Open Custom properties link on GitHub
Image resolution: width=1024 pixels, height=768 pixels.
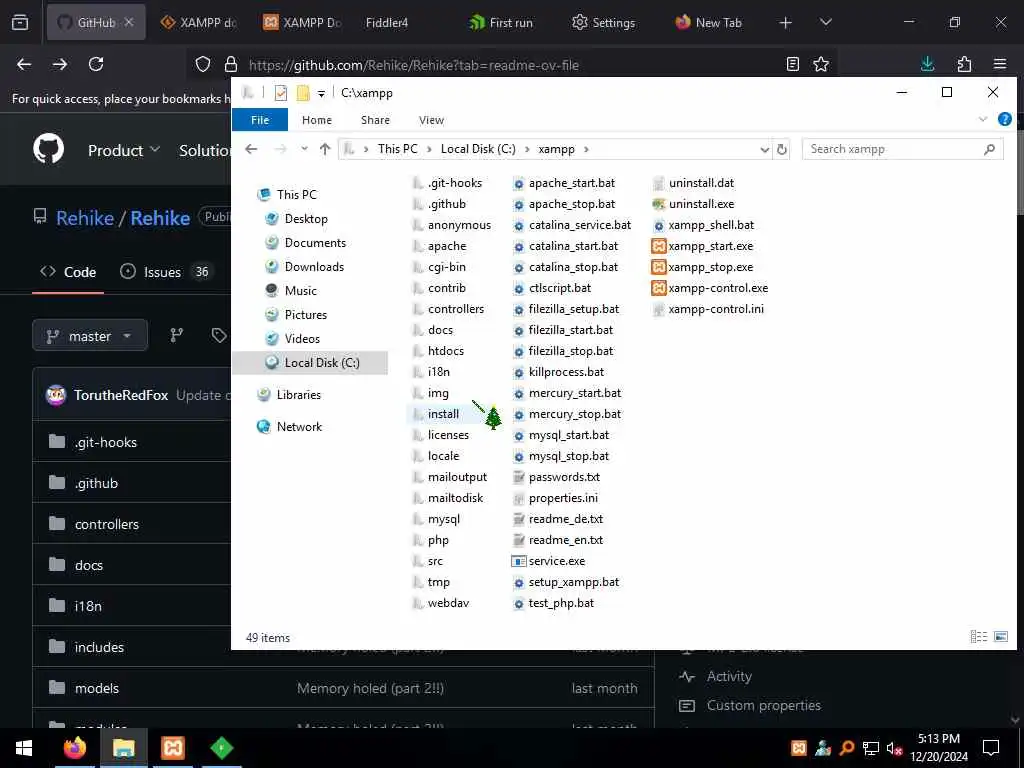763,705
